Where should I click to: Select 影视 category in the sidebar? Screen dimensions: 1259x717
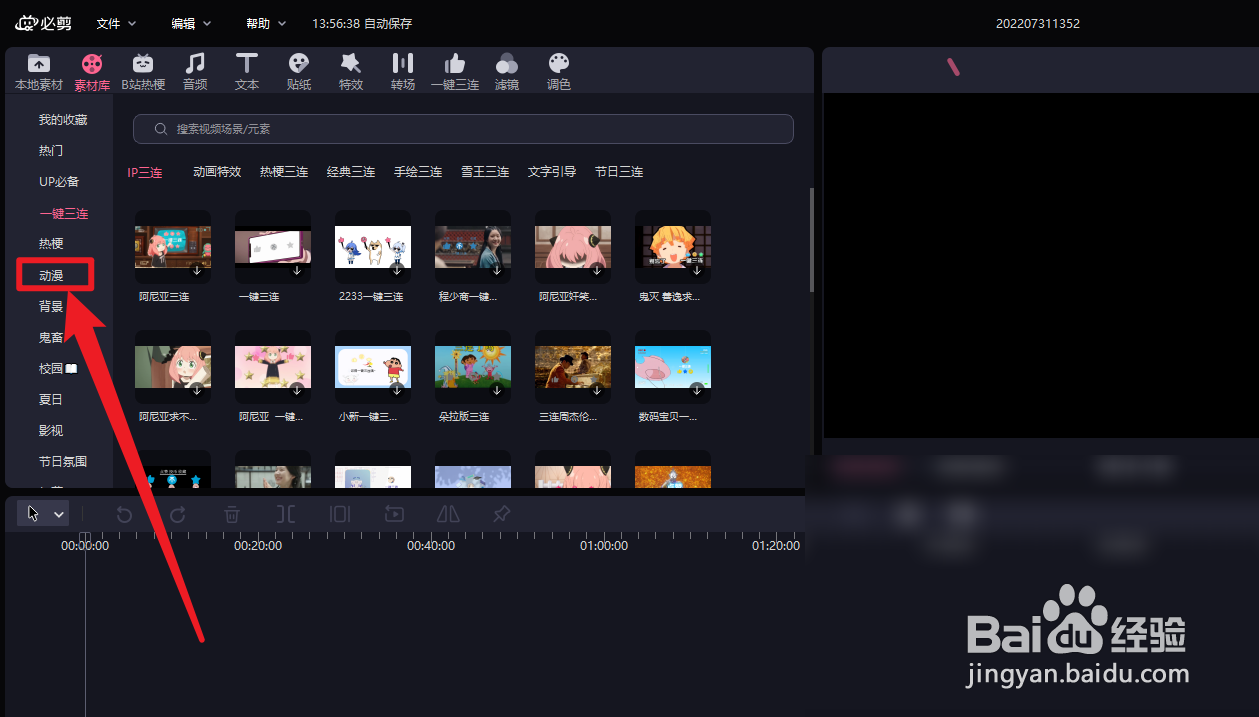(51, 430)
